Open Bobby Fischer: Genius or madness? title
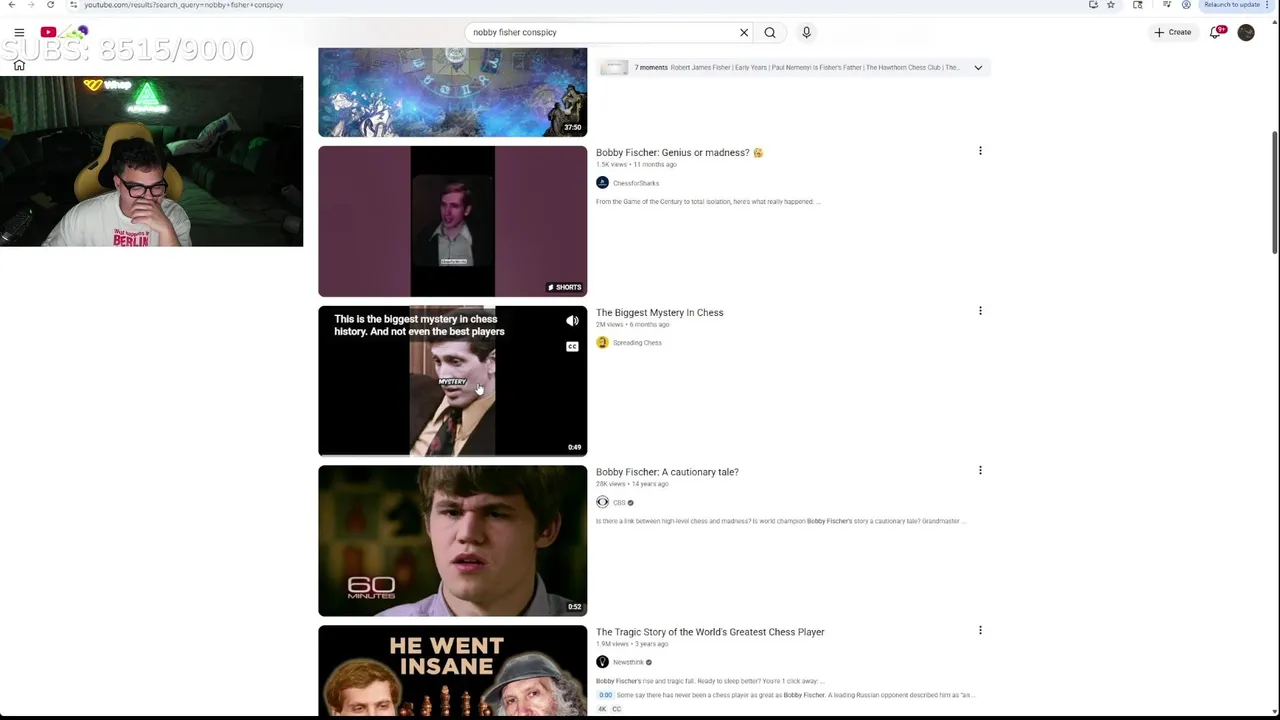 pos(679,153)
